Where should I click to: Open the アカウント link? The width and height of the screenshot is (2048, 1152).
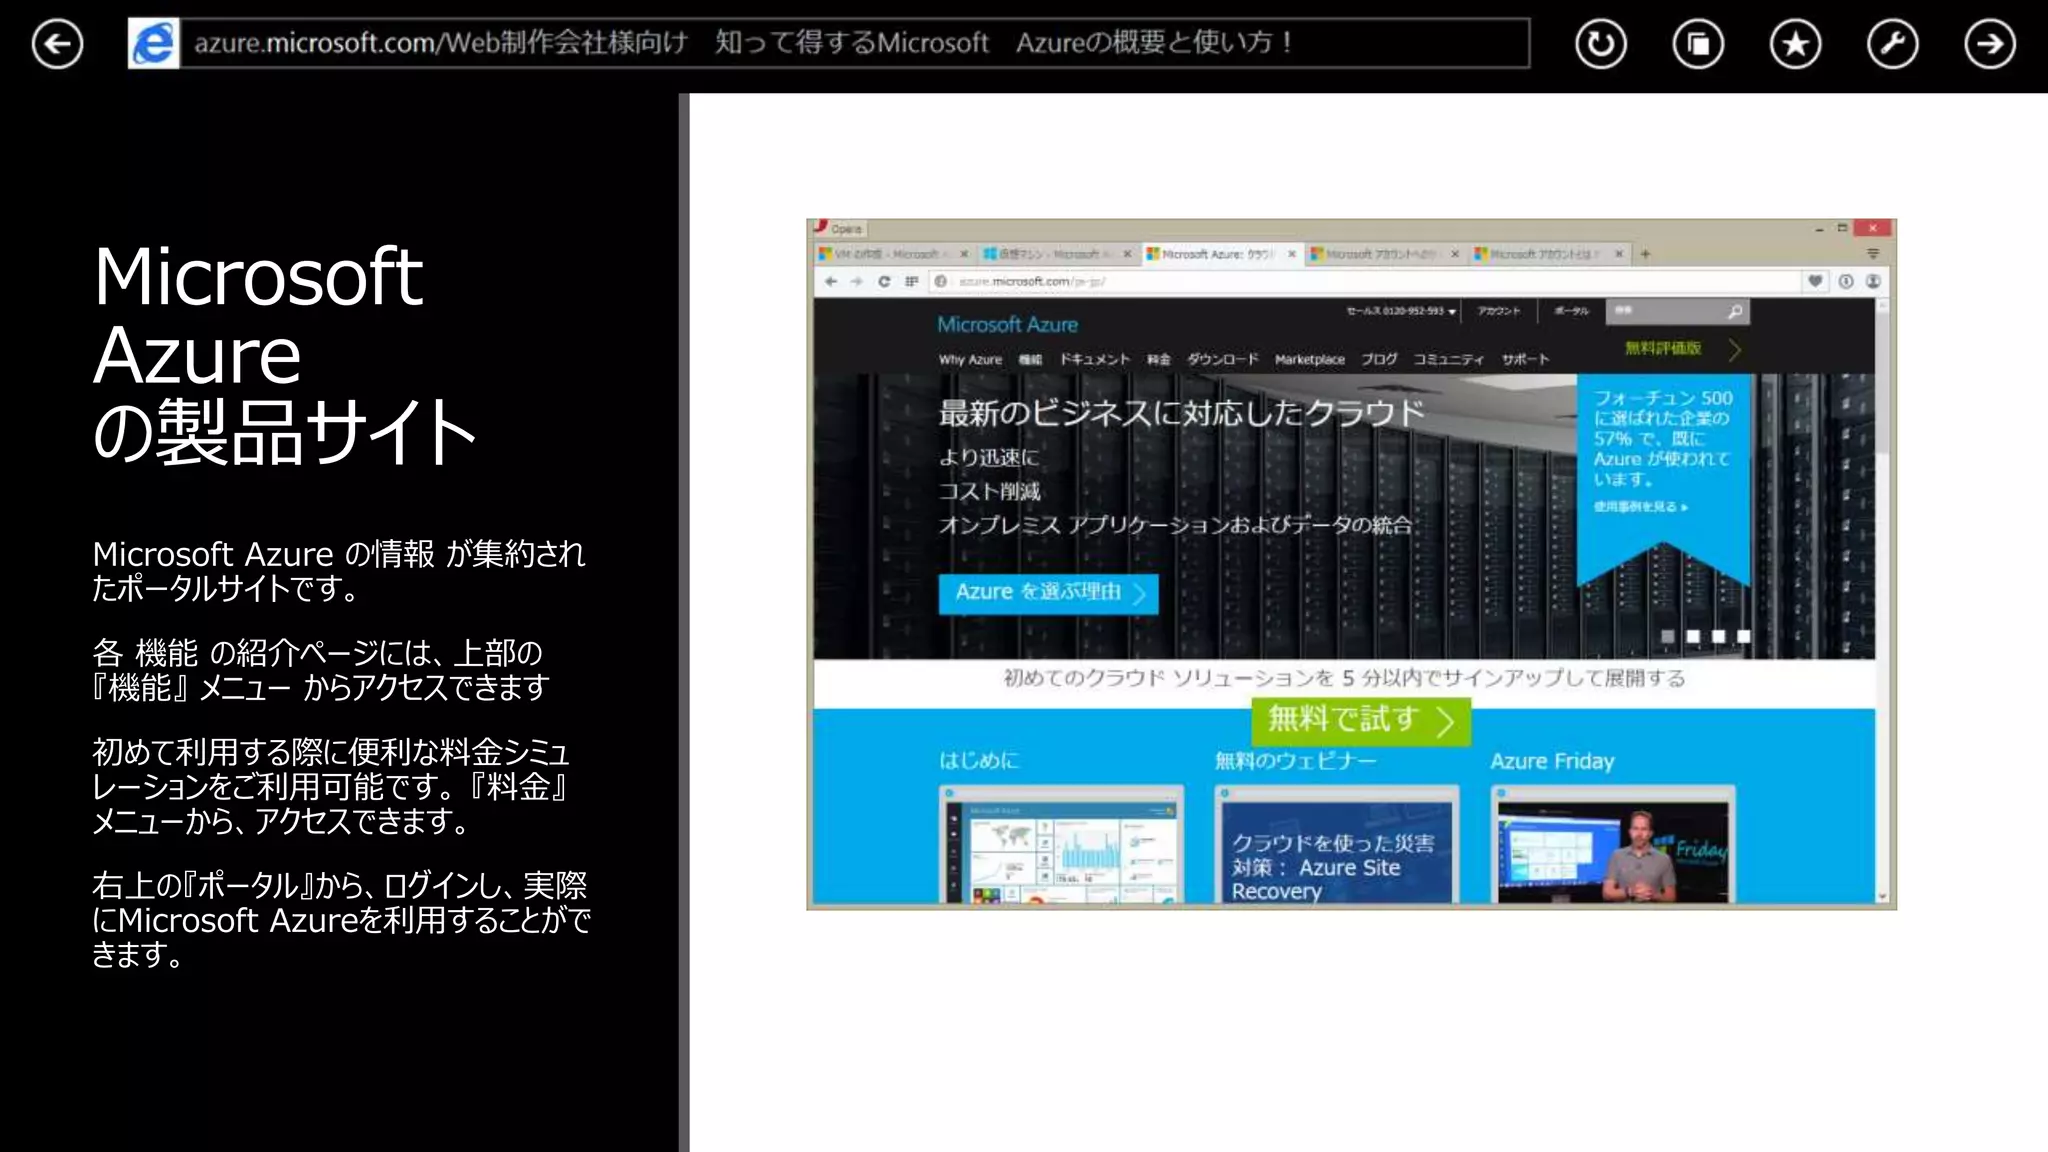pyautogui.click(x=1499, y=311)
